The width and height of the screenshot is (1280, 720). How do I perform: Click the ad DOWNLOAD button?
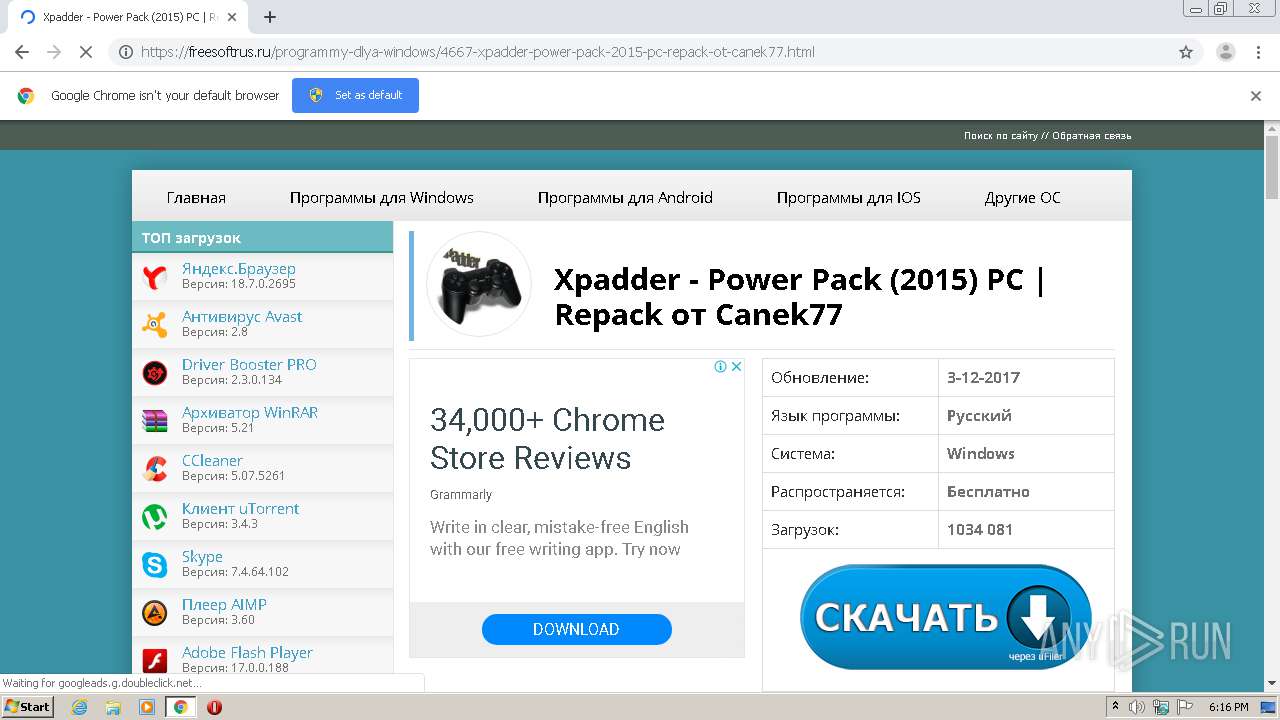(576, 629)
